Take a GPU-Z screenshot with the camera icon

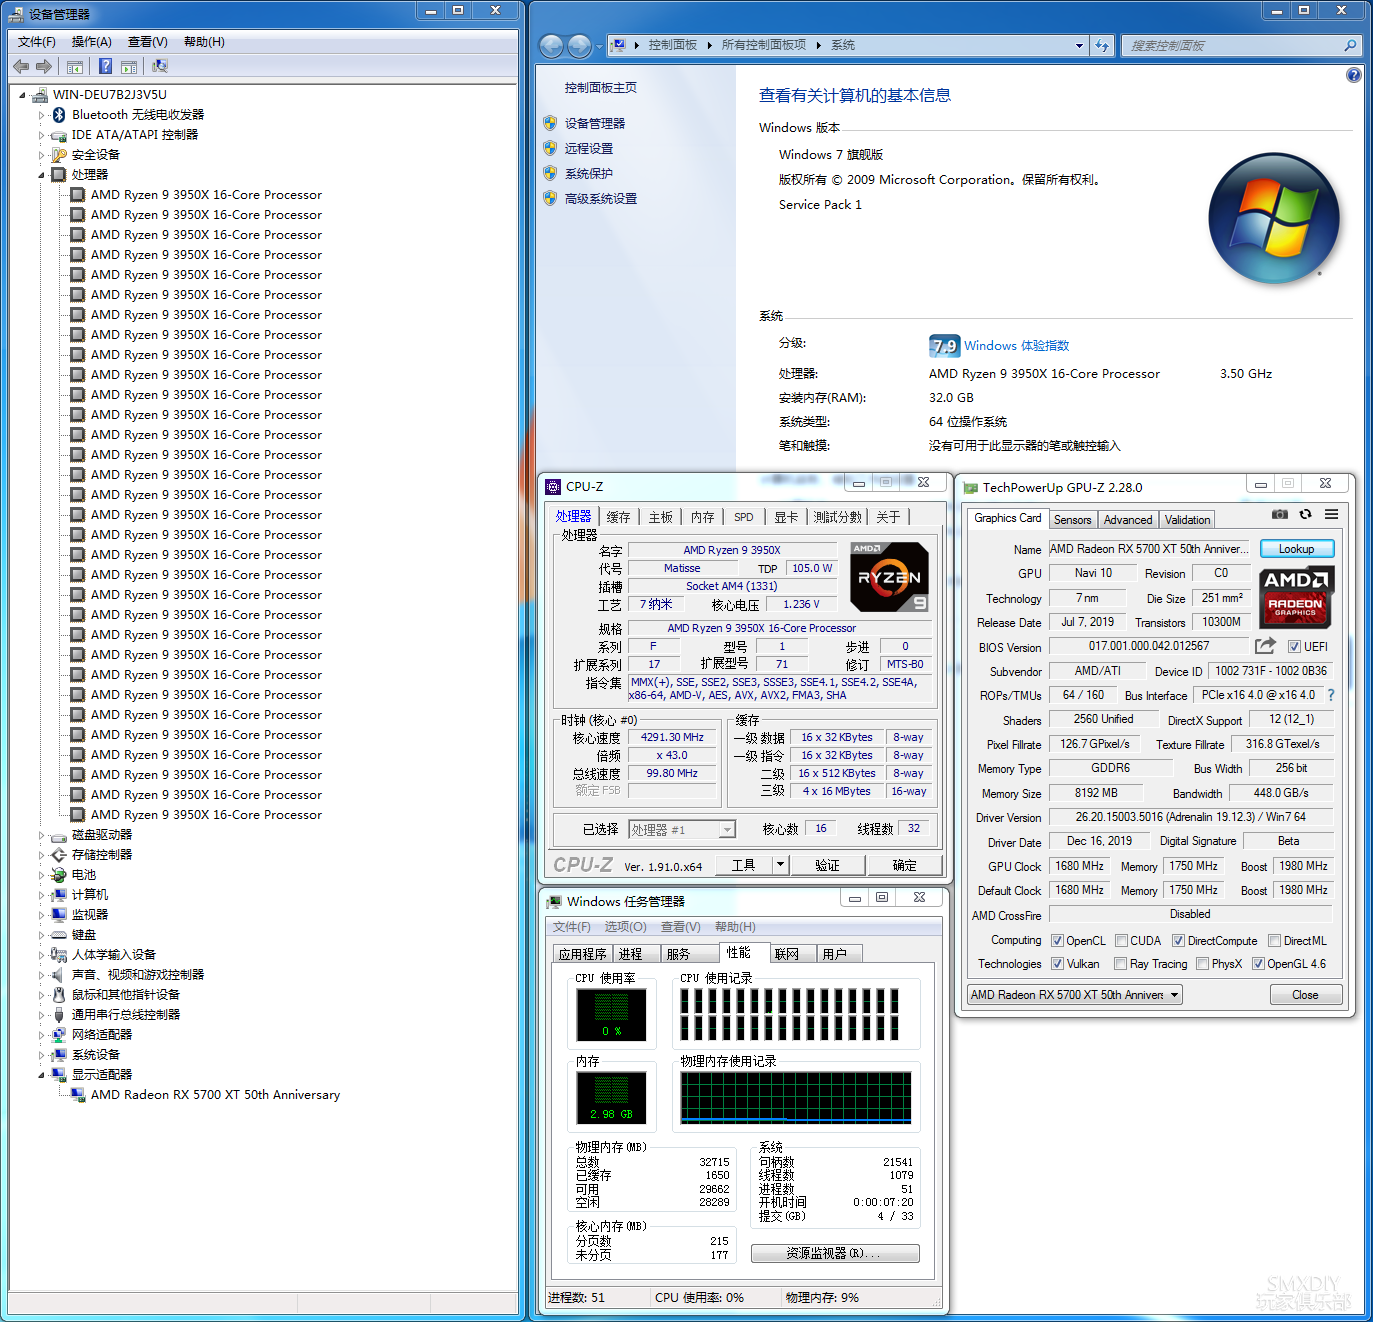point(1279,514)
